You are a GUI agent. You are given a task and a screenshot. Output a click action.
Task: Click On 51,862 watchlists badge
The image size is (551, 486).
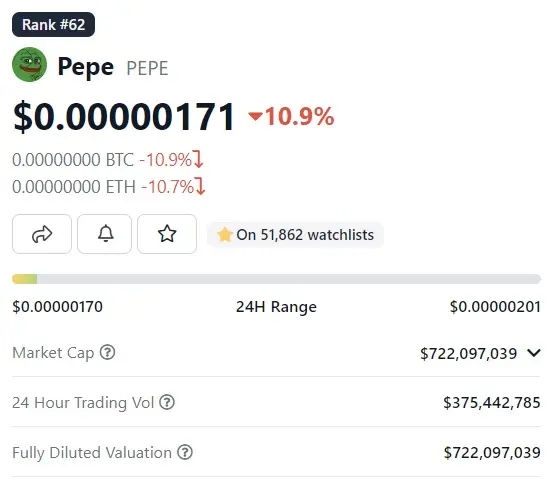[295, 235]
